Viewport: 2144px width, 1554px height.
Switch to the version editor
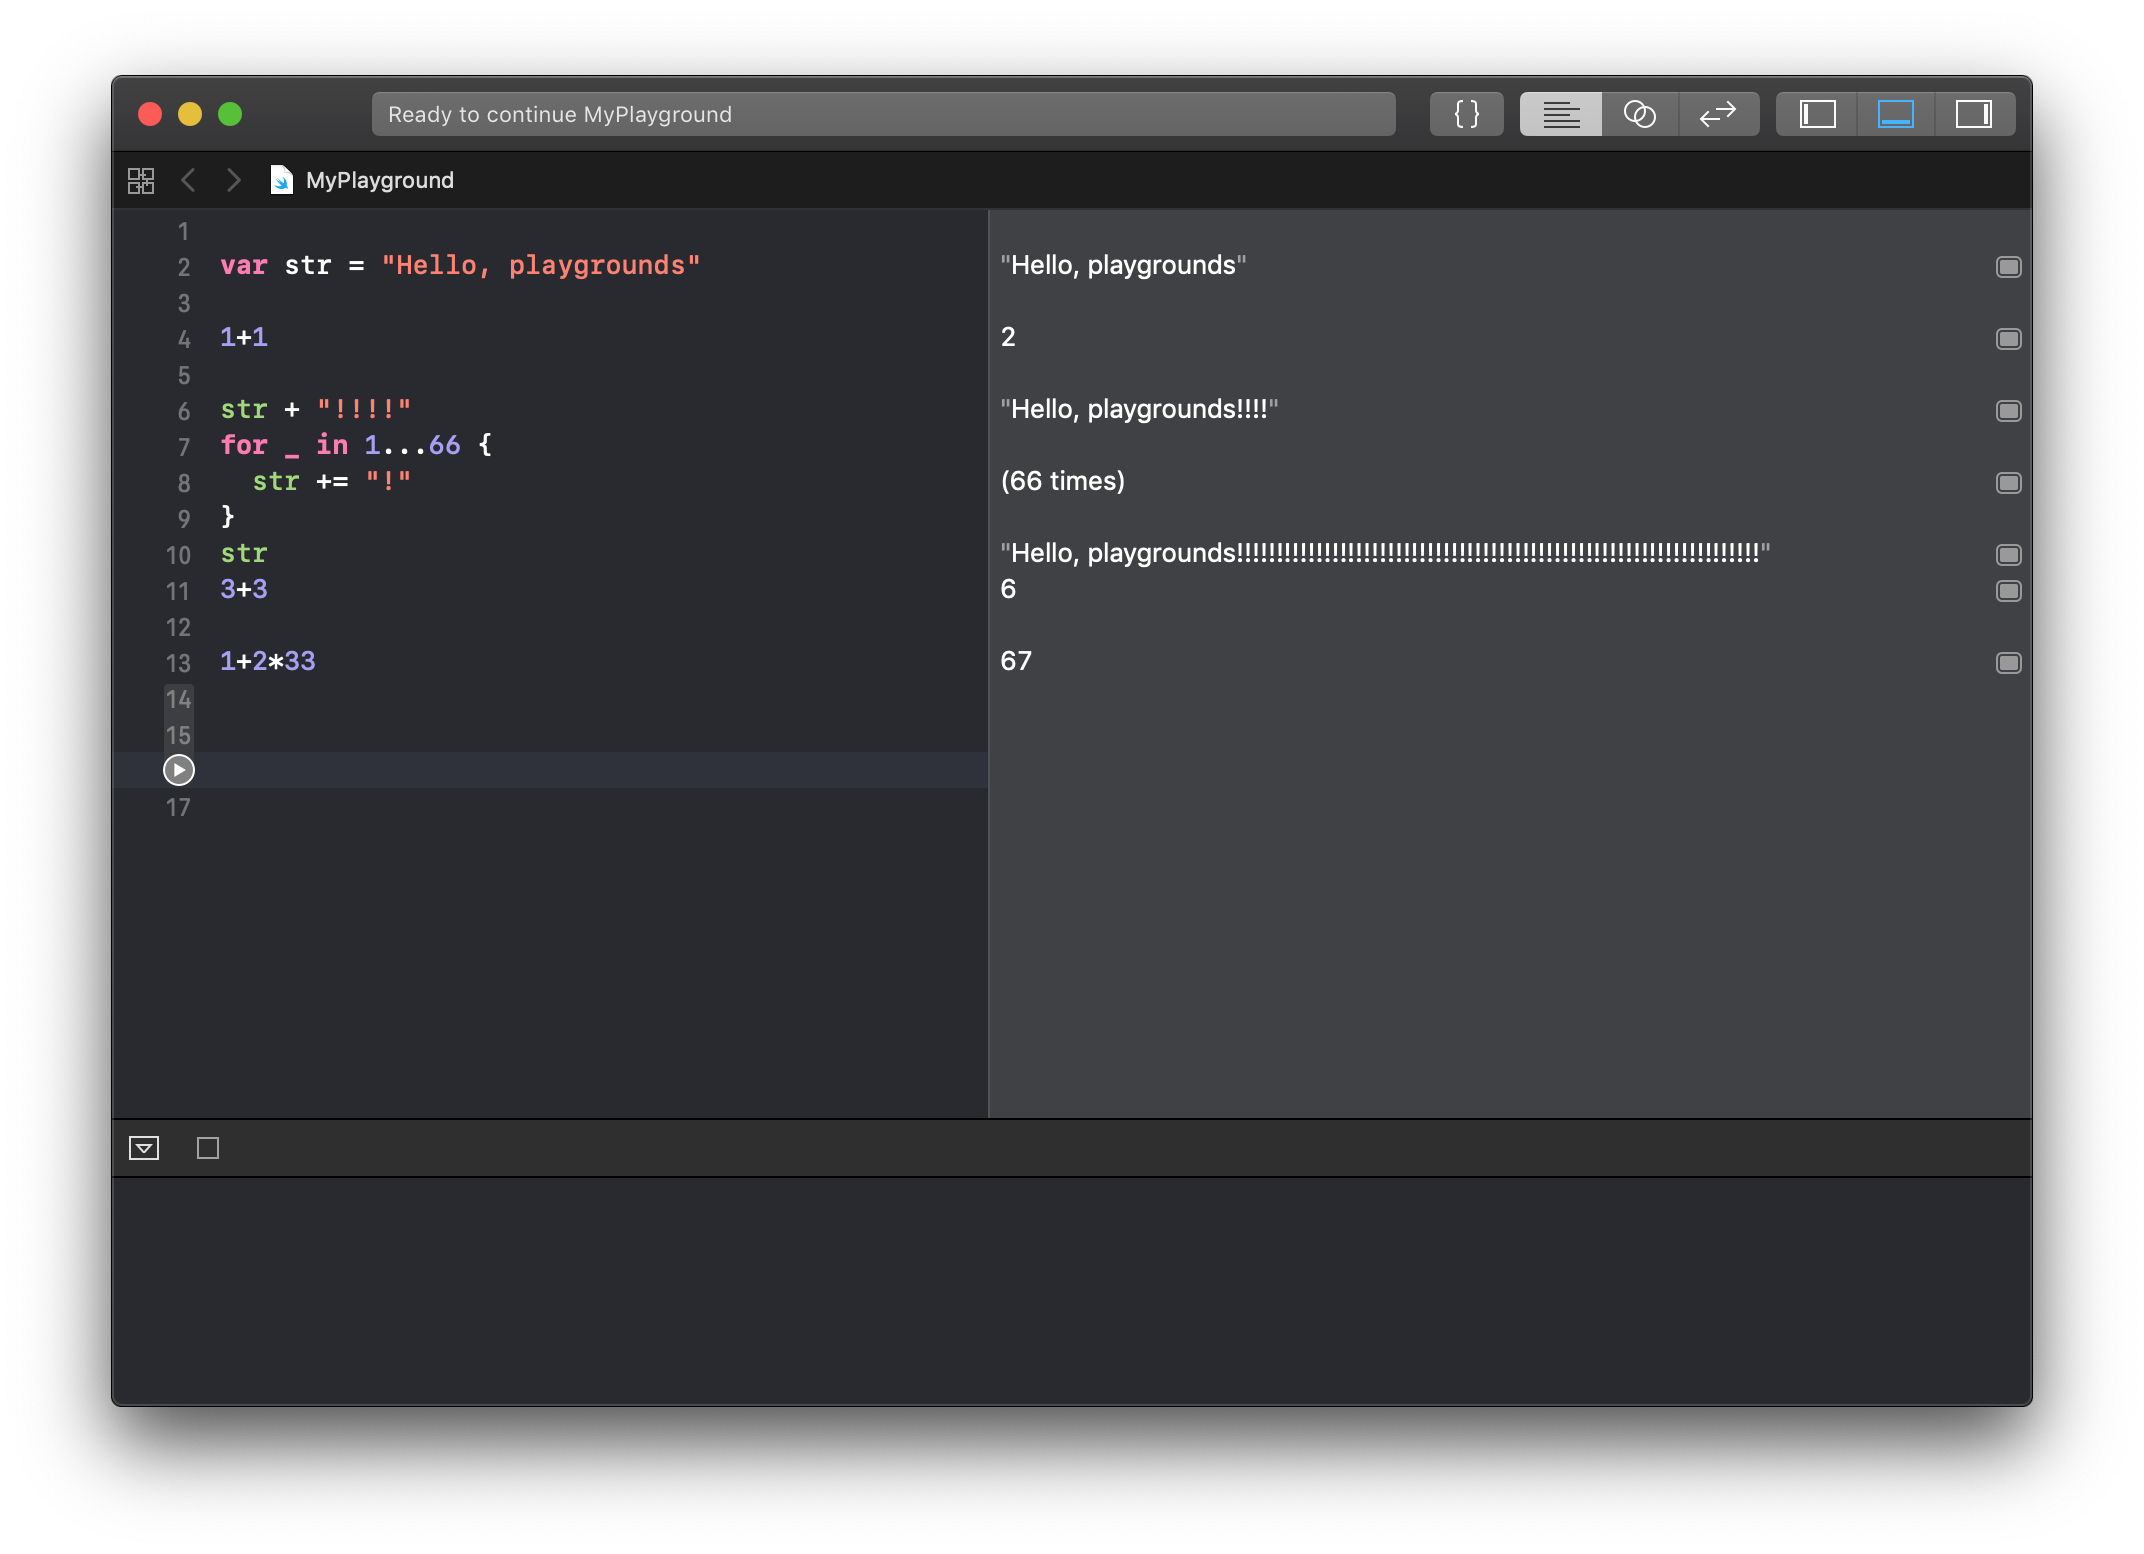1718,114
